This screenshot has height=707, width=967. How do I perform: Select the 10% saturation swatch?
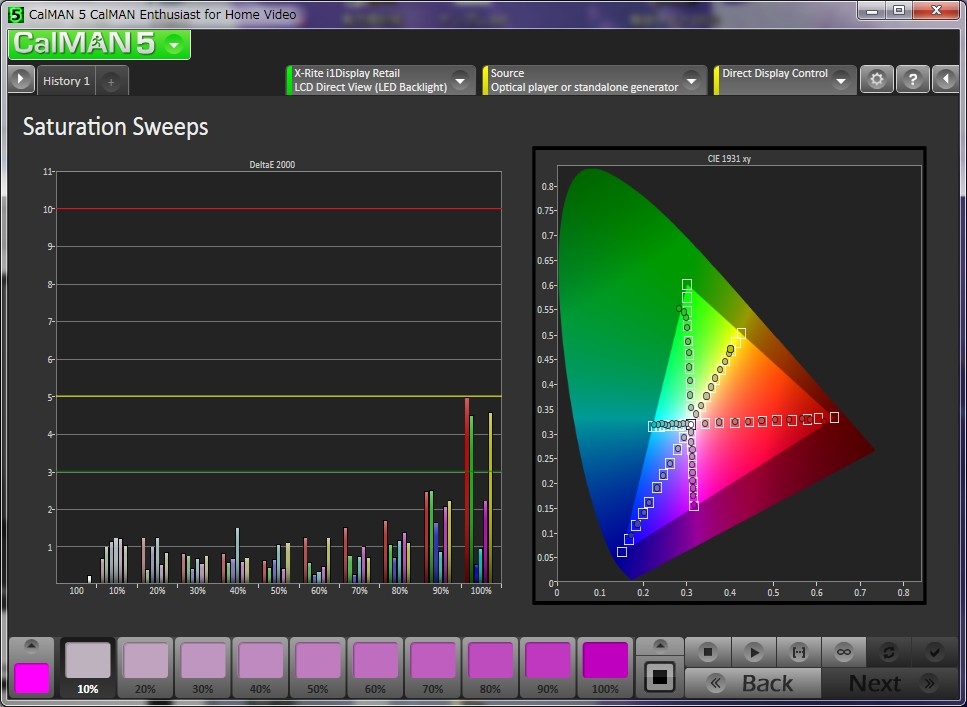(88, 667)
